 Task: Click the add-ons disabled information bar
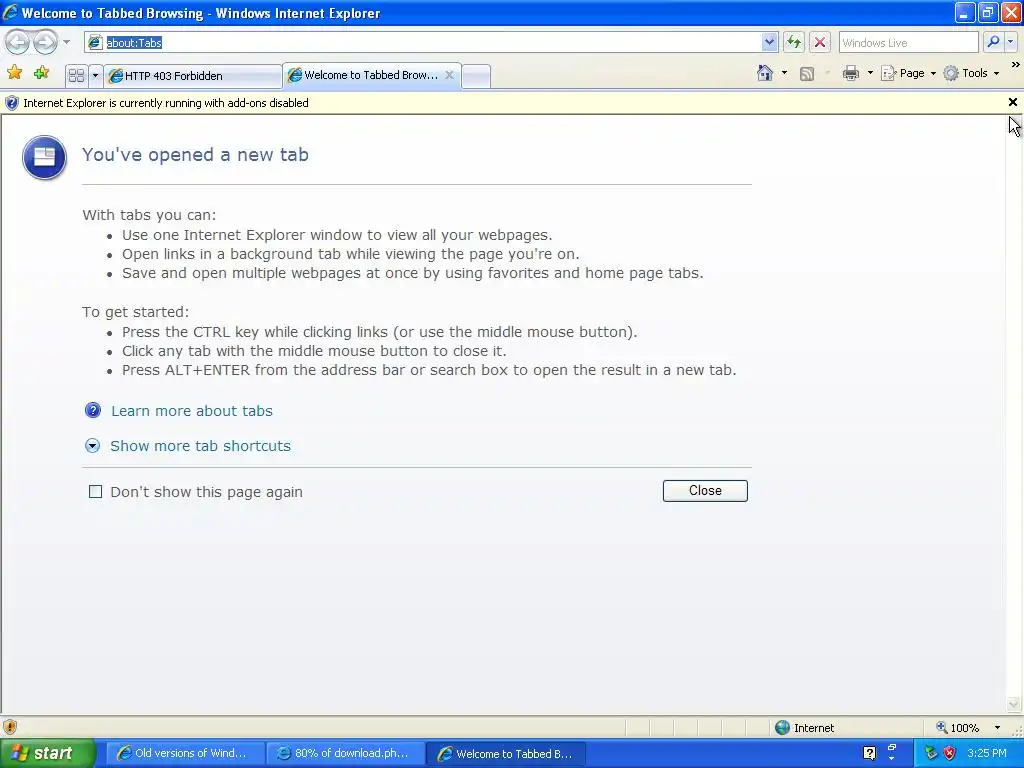coord(503,103)
